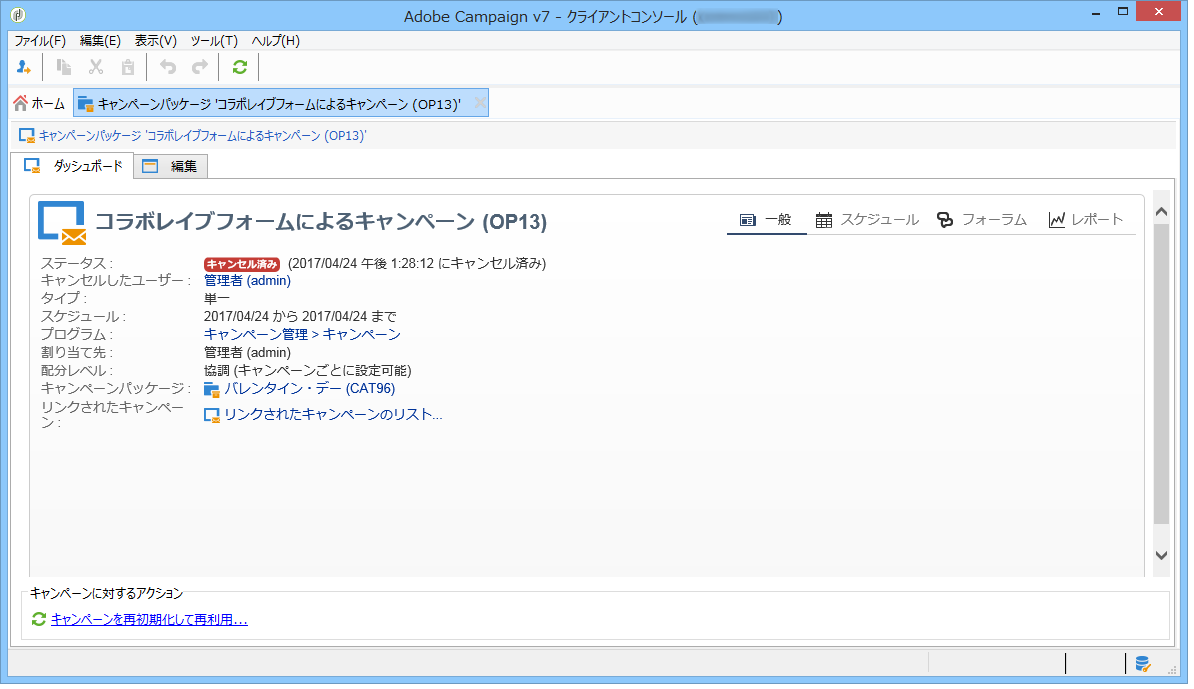Click the application logo in title bar

click(x=18, y=15)
